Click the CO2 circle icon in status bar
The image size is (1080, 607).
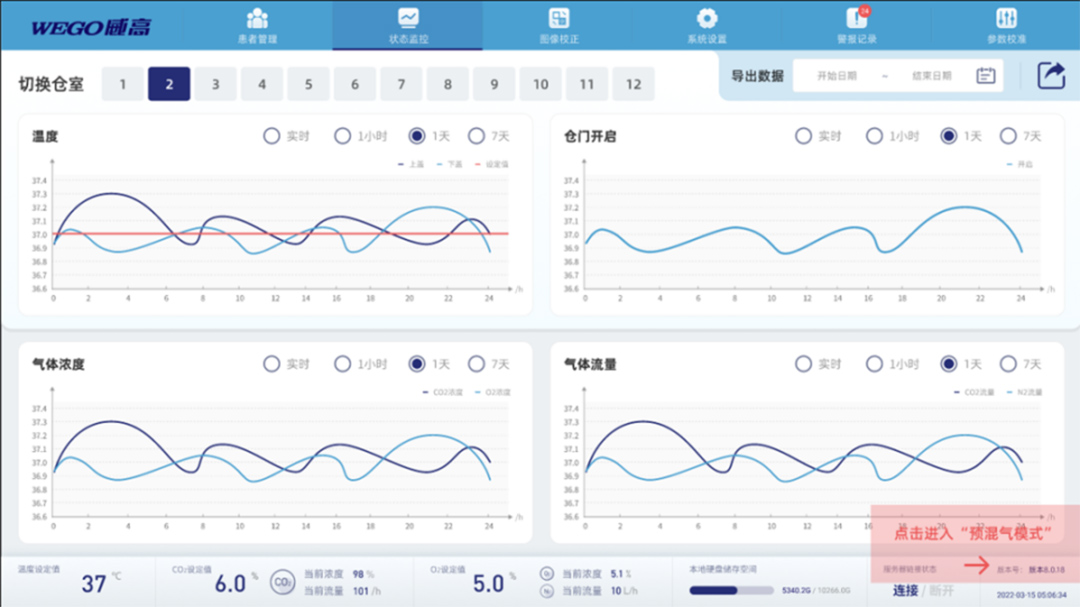click(283, 582)
